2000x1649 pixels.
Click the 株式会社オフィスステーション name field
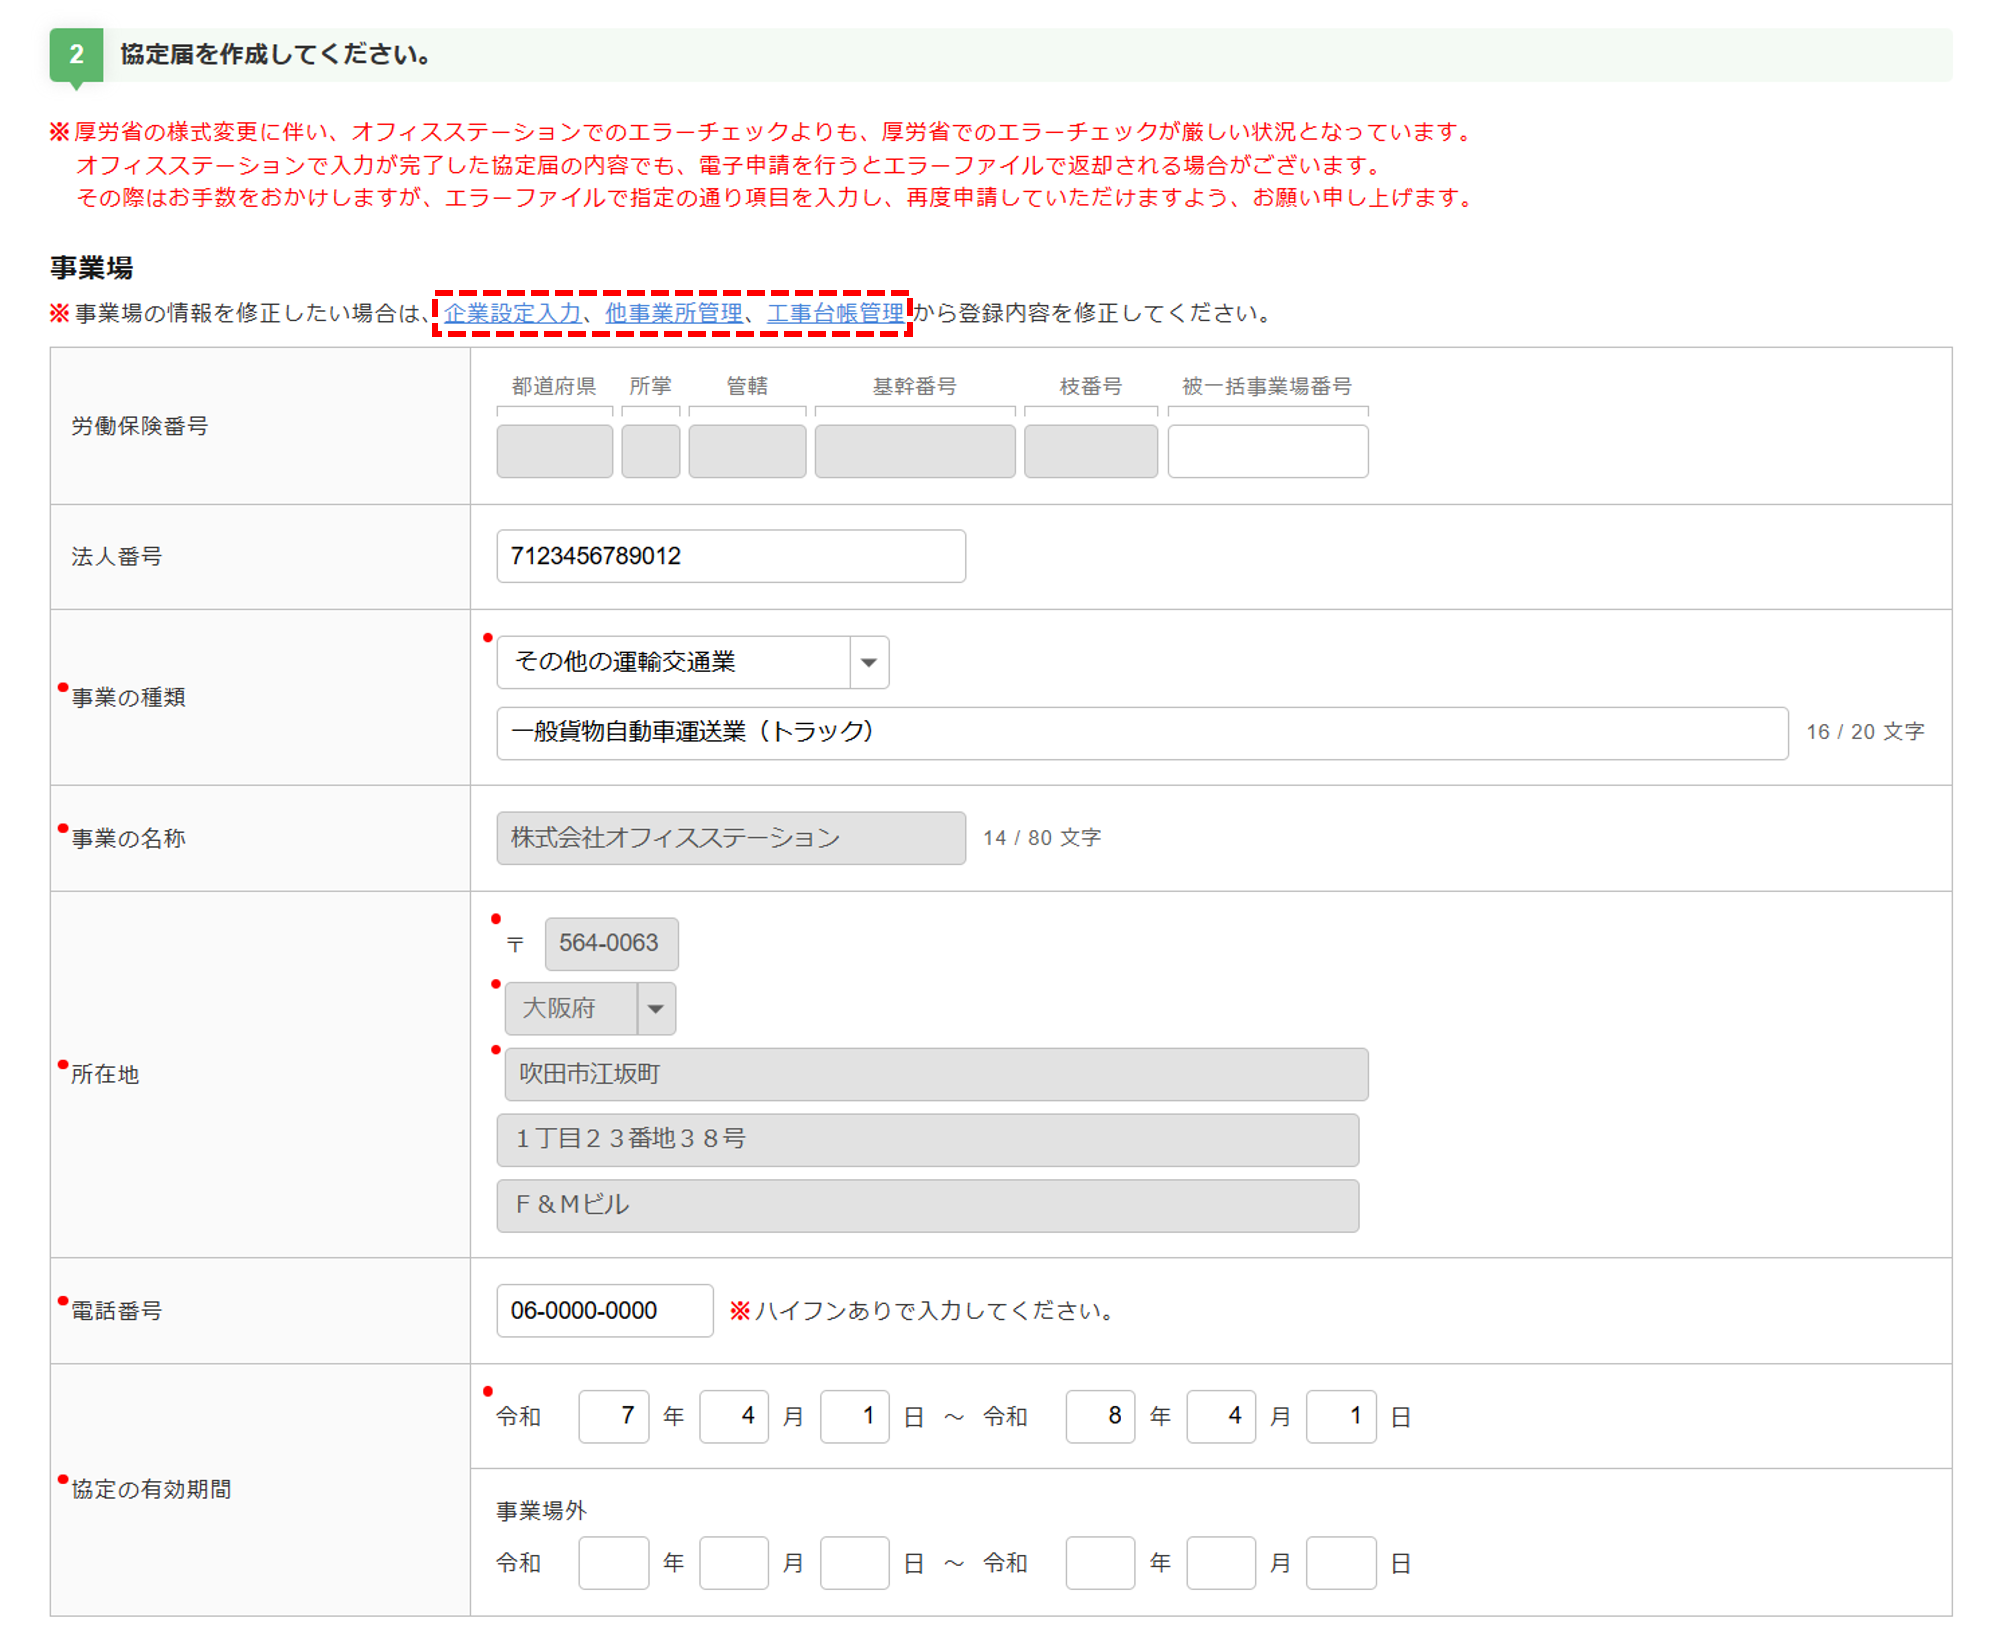[730, 838]
